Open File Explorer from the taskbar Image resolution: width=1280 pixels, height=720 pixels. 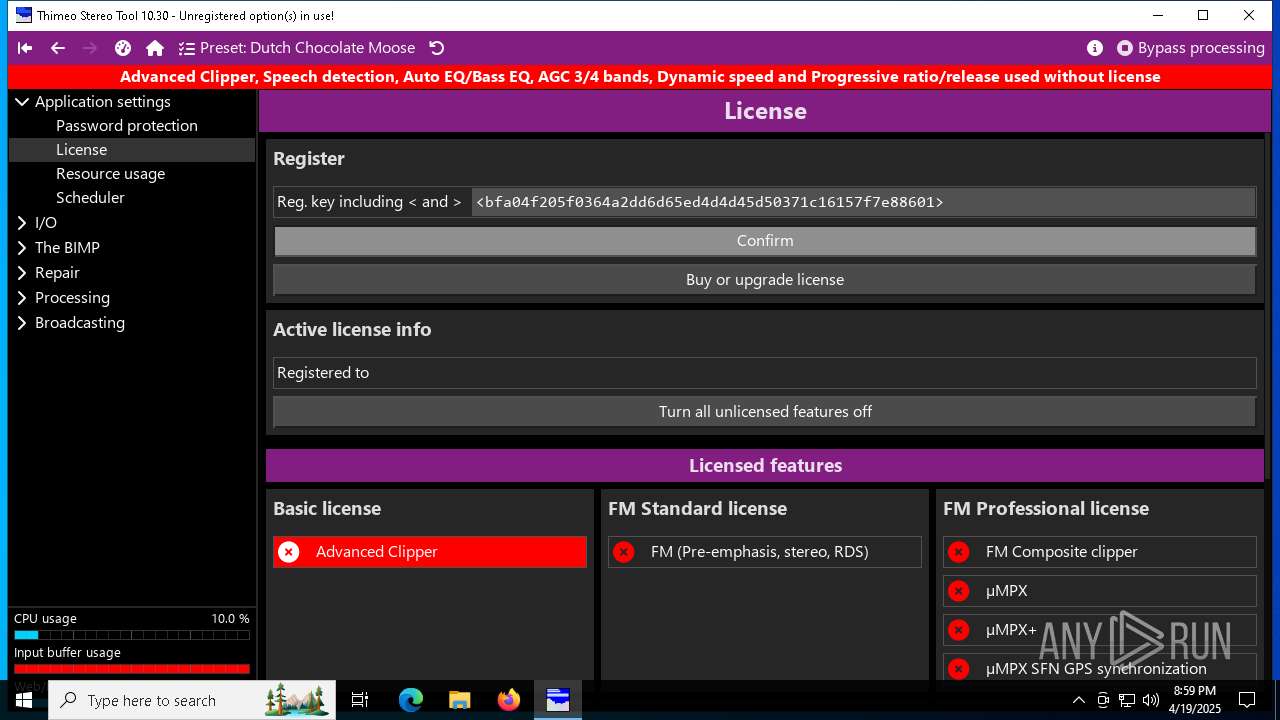click(460, 700)
